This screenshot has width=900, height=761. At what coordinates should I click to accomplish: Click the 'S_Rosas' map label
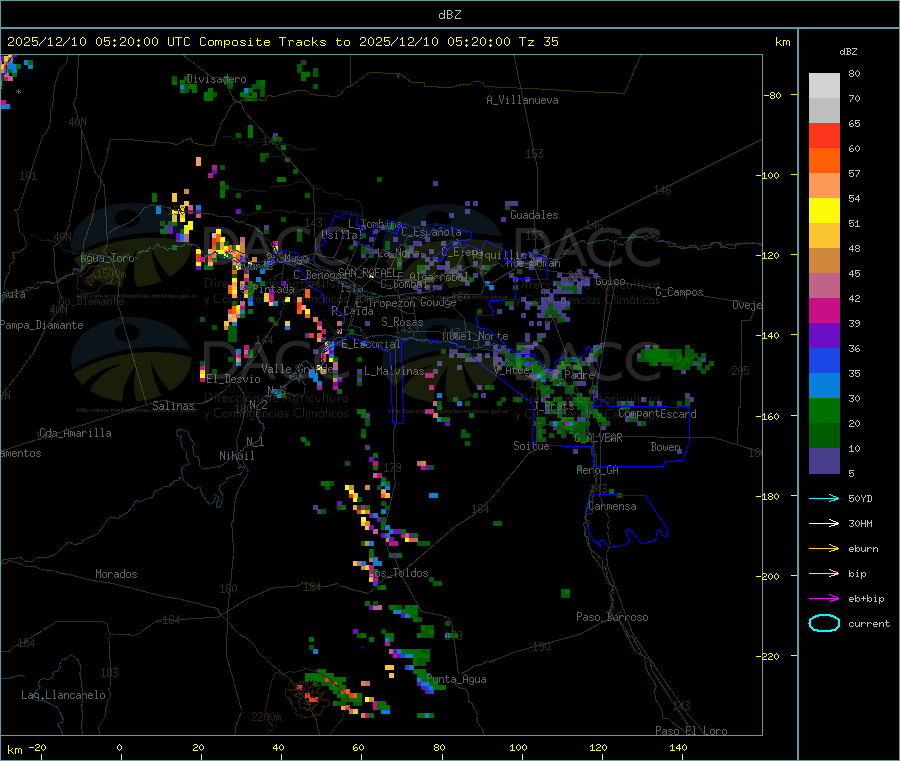pos(402,322)
